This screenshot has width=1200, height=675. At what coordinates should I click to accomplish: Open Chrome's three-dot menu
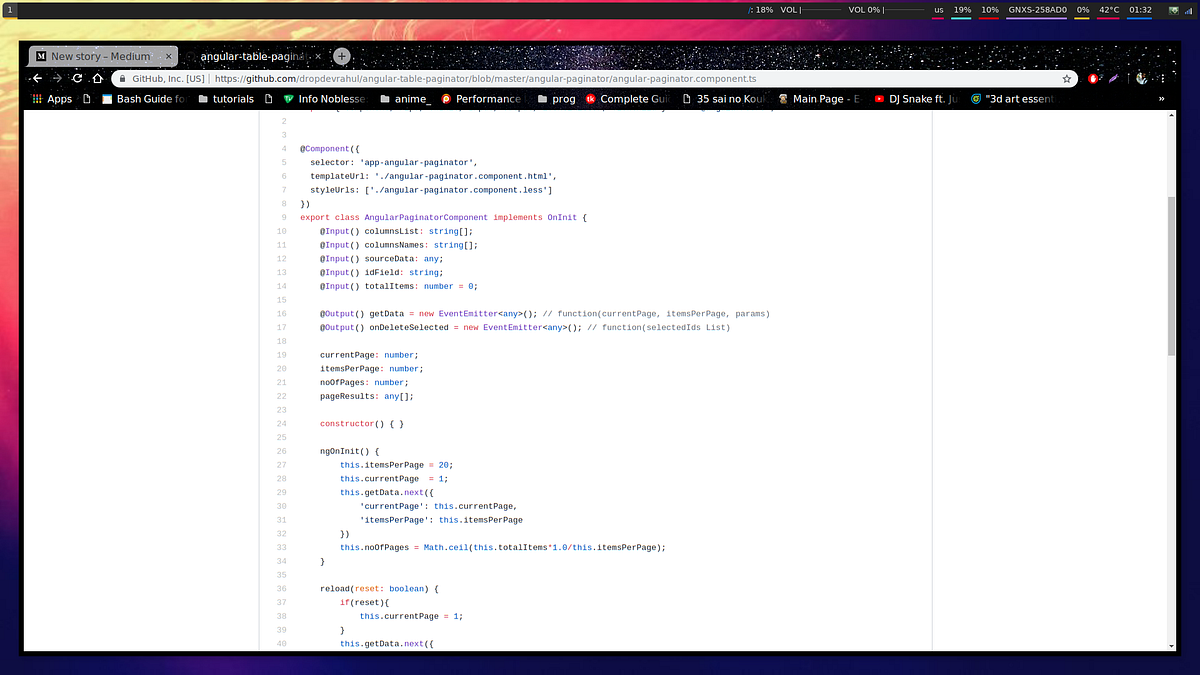(1161, 78)
